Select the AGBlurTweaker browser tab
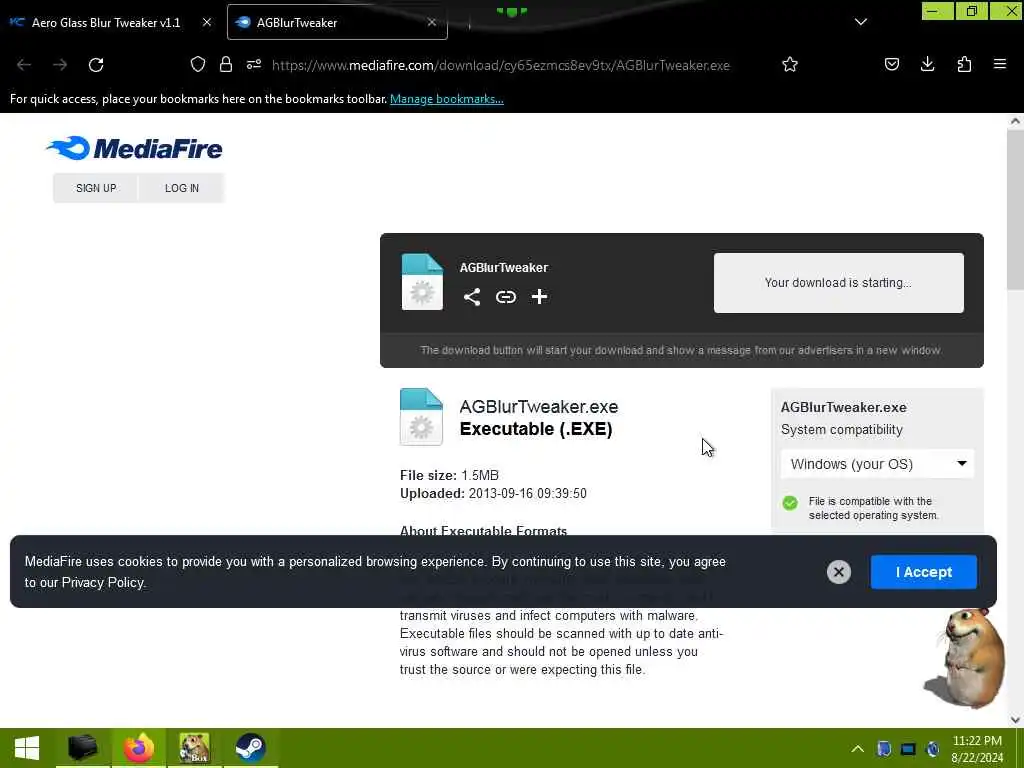This screenshot has height=768, width=1024. pos(337,22)
